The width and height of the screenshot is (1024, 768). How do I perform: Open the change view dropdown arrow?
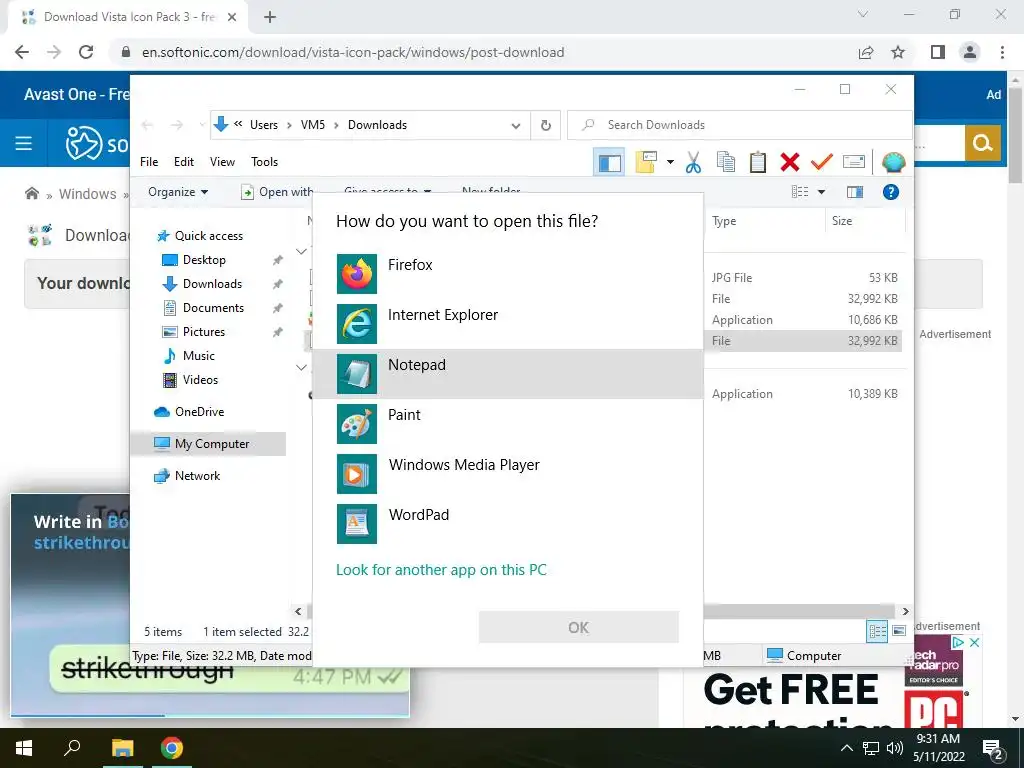(x=821, y=192)
